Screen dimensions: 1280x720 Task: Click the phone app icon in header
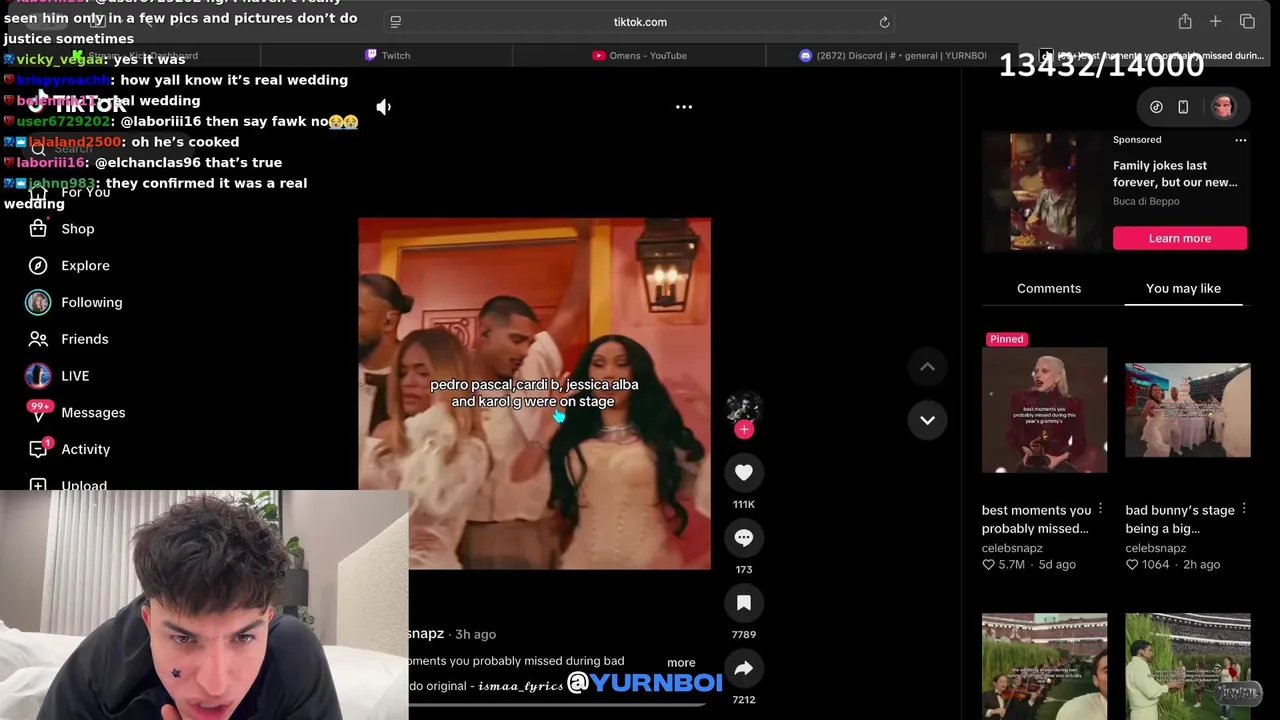(1183, 107)
